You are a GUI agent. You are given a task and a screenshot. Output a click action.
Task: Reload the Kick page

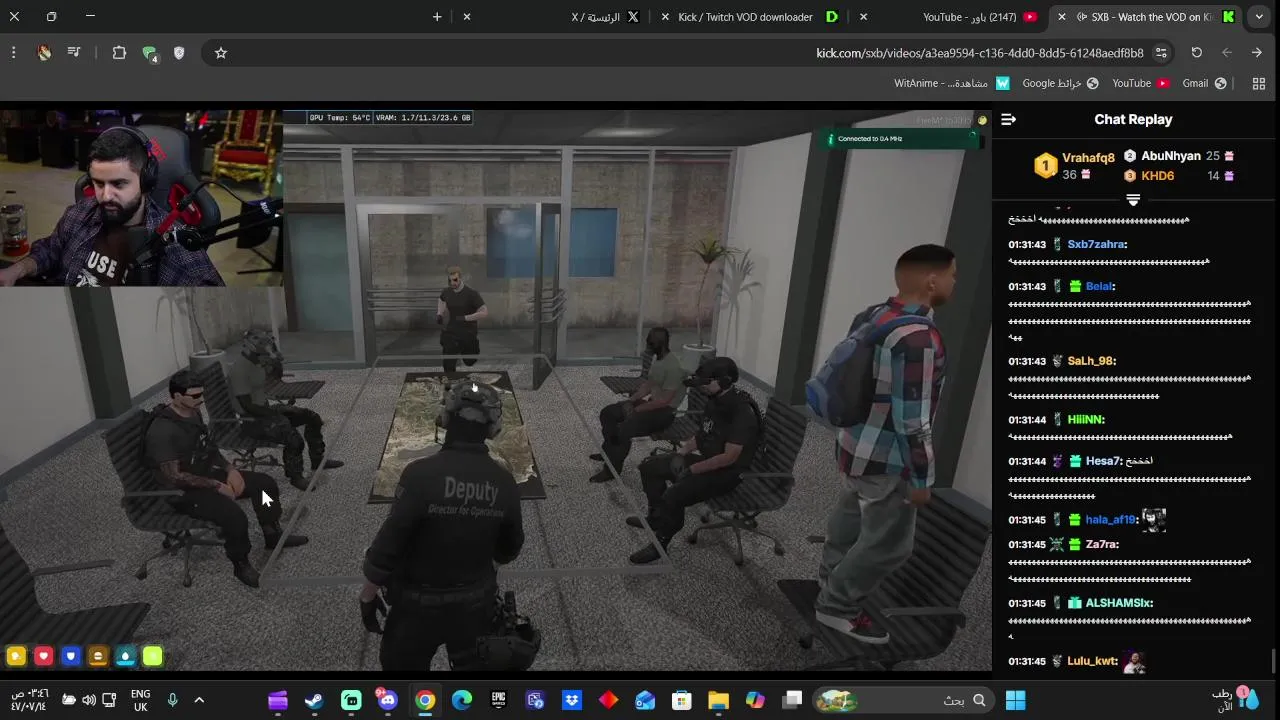[x=1196, y=53]
